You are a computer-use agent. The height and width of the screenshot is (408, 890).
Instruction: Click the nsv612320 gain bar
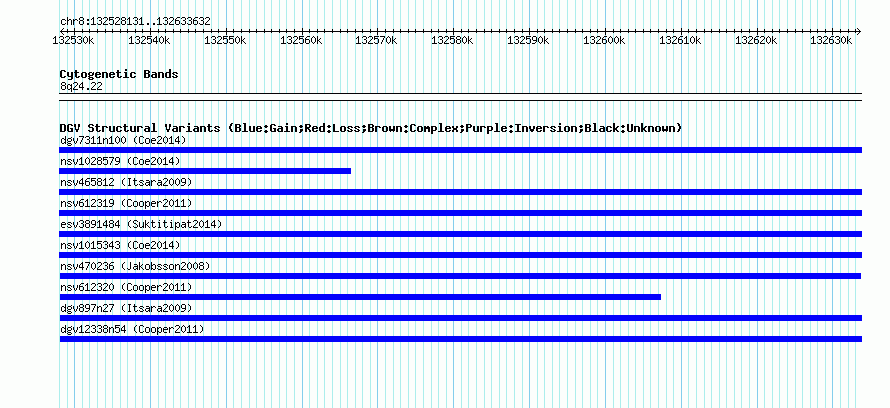(x=360, y=297)
